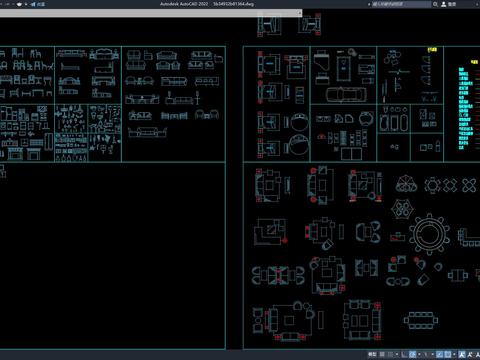Click the Grid display icon
Viewport: 480px width, 360px height.
click(x=382, y=354)
